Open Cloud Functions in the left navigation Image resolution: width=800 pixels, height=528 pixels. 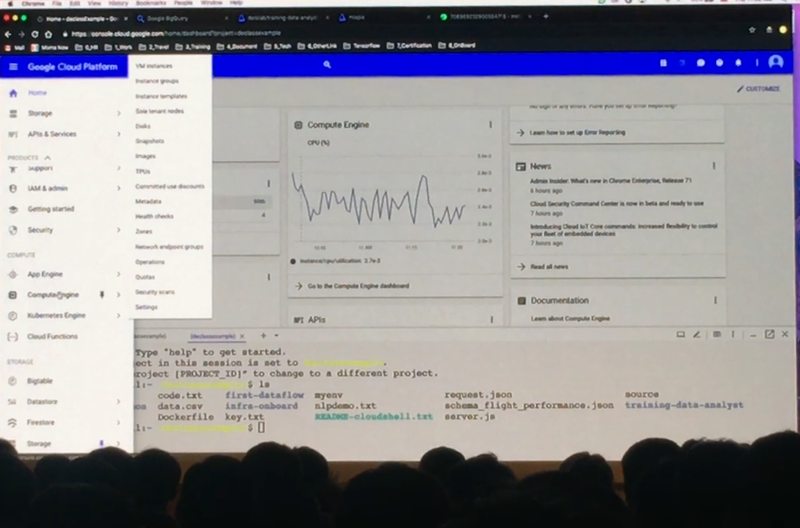(x=52, y=336)
